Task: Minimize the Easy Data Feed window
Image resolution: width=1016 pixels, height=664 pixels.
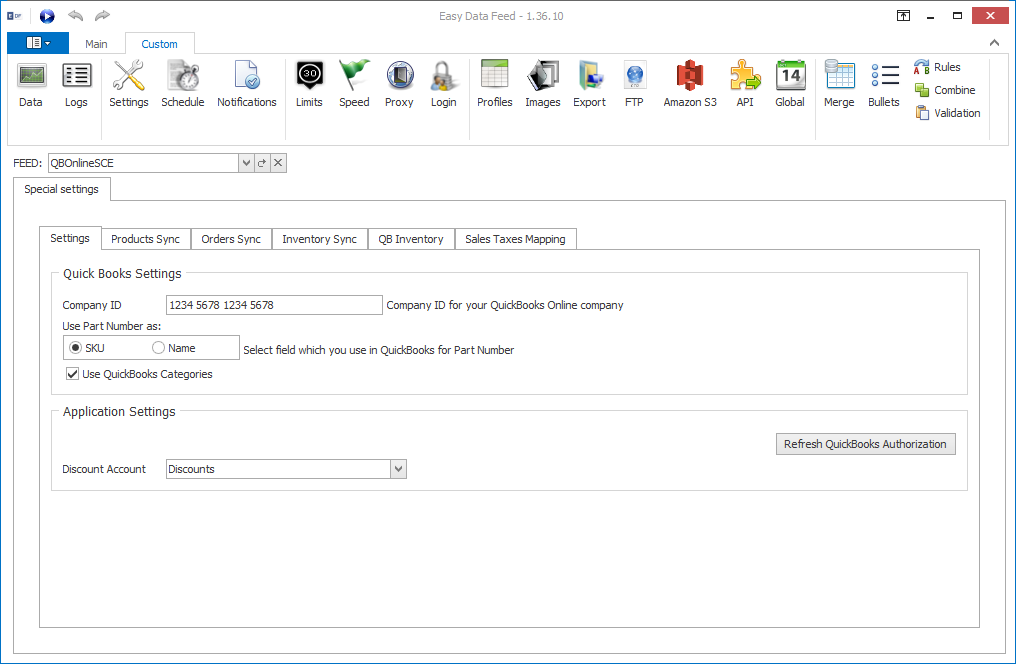Action: click(930, 16)
